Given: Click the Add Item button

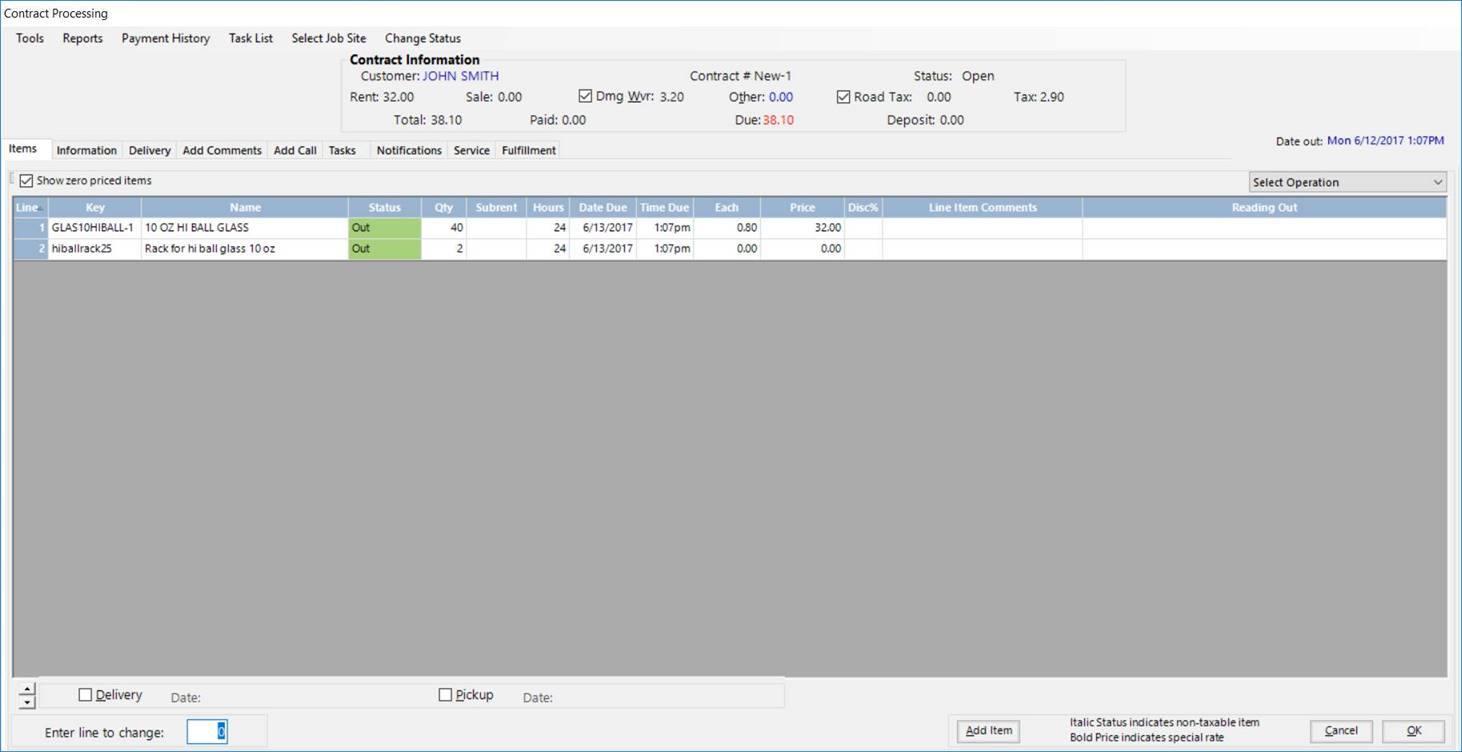Looking at the screenshot, I should coord(988,731).
